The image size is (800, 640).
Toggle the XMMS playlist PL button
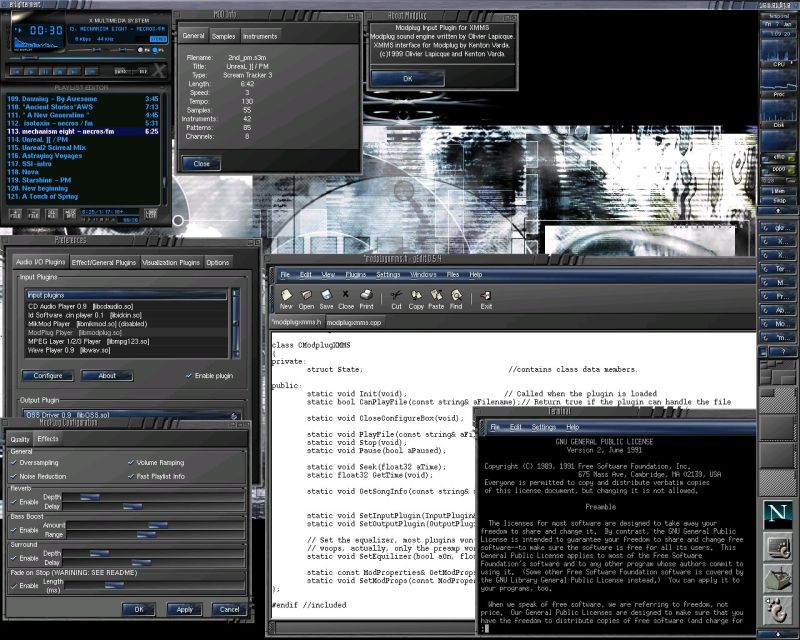(x=158, y=50)
